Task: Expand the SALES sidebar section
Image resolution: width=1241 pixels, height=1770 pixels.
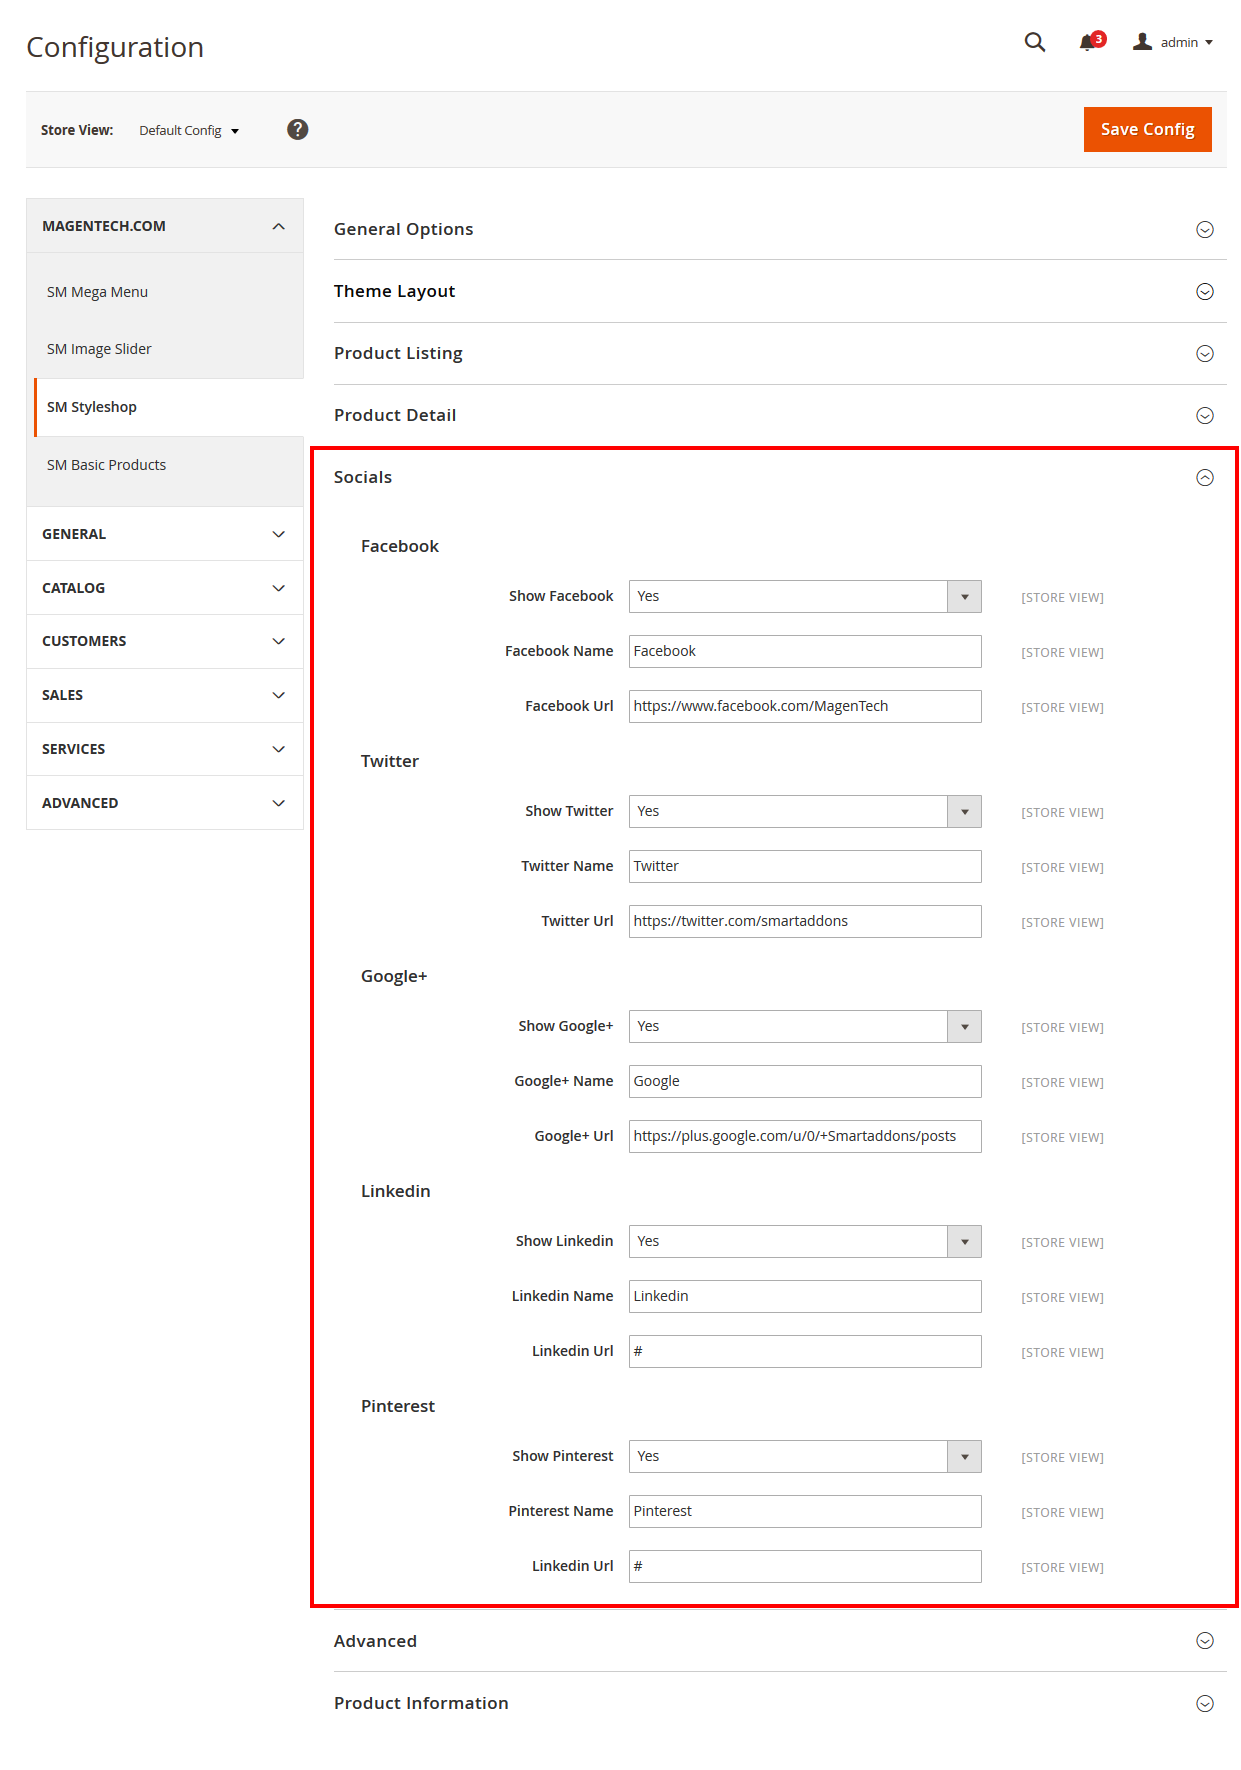Action: 165,695
